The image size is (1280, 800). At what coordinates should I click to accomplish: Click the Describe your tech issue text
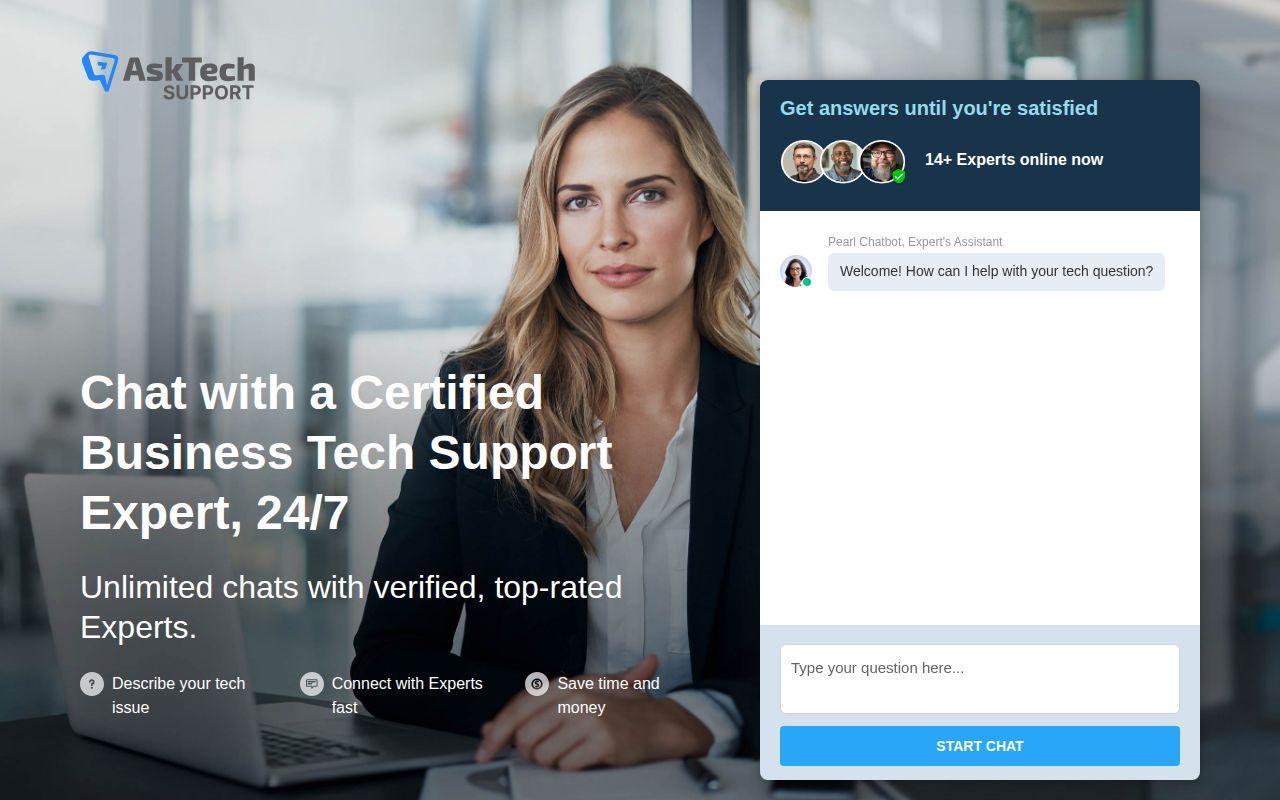coord(178,695)
